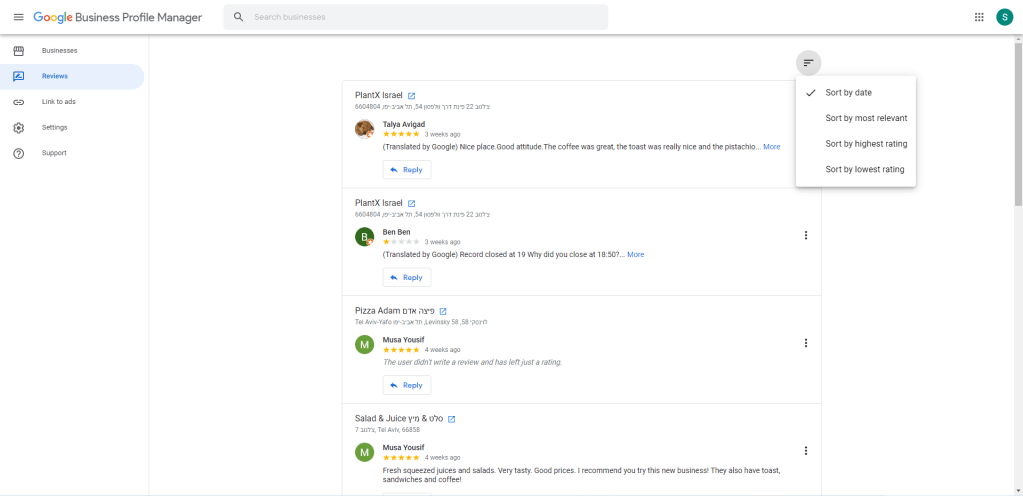The width and height of the screenshot is (1023, 496).
Task: Open Salad & Juice external link icon
Action: tap(451, 419)
